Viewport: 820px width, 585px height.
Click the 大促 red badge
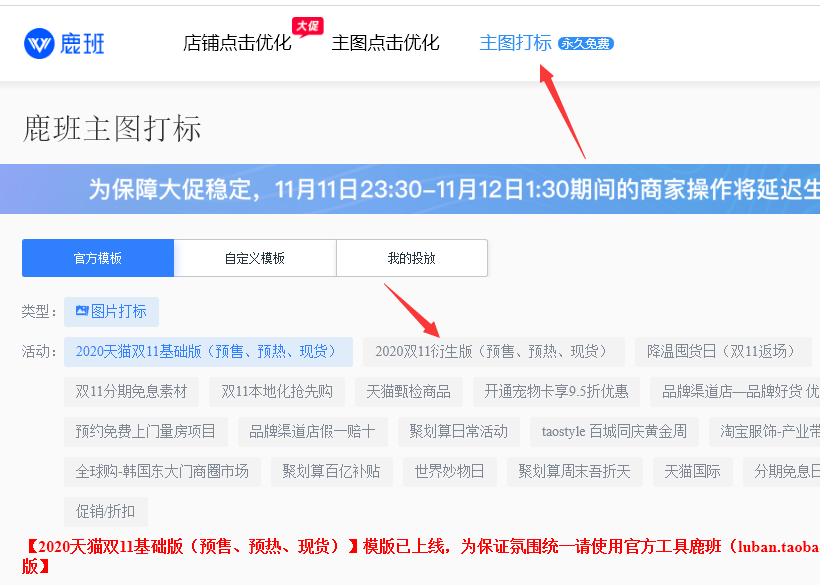click(x=307, y=26)
